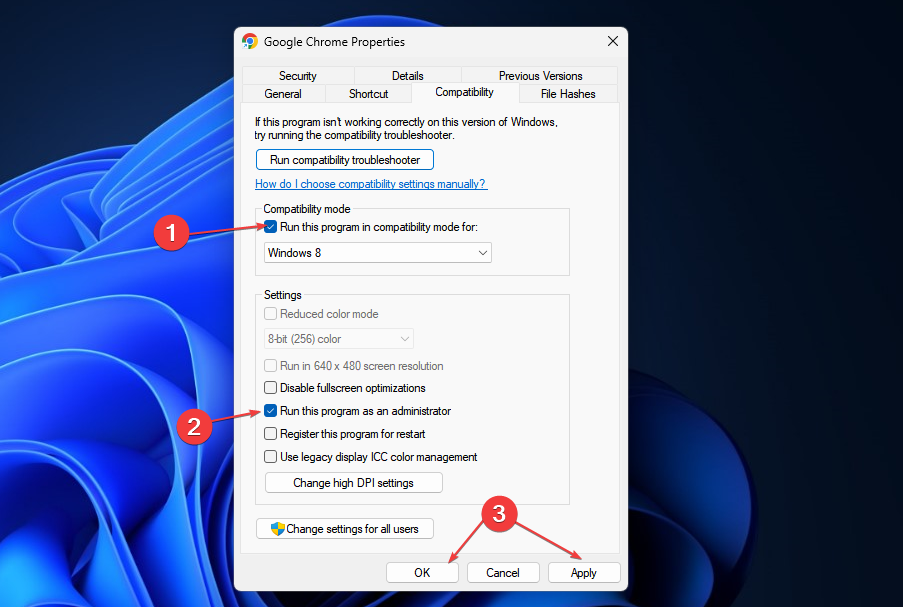903x607 pixels.
Task: Open the compatibility settings help link
Action: pyautogui.click(x=371, y=184)
